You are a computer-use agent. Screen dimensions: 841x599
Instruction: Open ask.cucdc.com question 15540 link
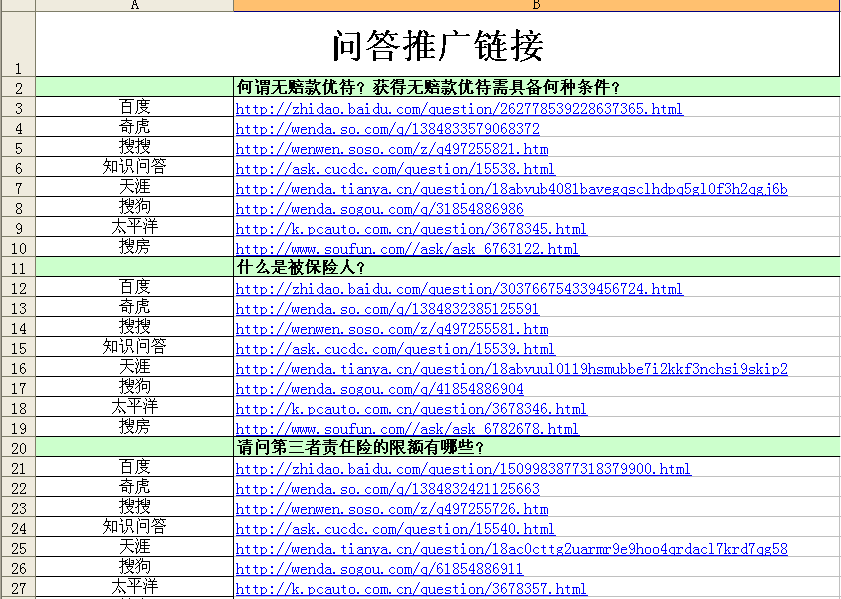[x=395, y=529]
